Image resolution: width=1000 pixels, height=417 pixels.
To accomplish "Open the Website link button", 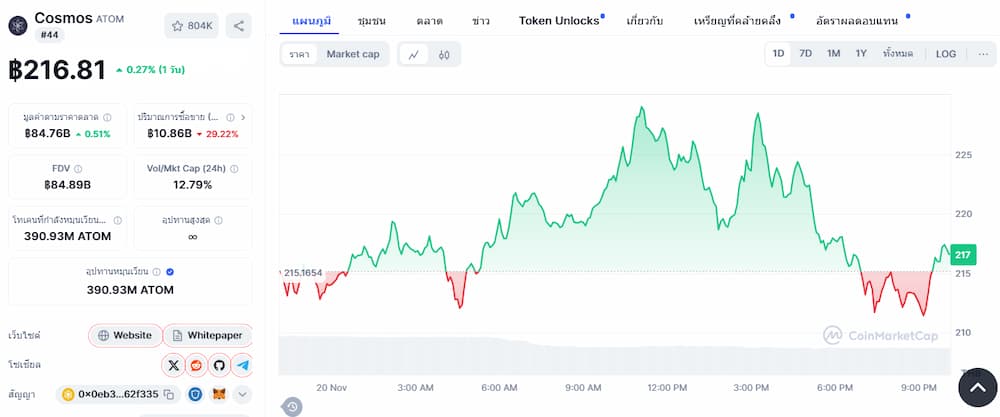I will coord(125,335).
